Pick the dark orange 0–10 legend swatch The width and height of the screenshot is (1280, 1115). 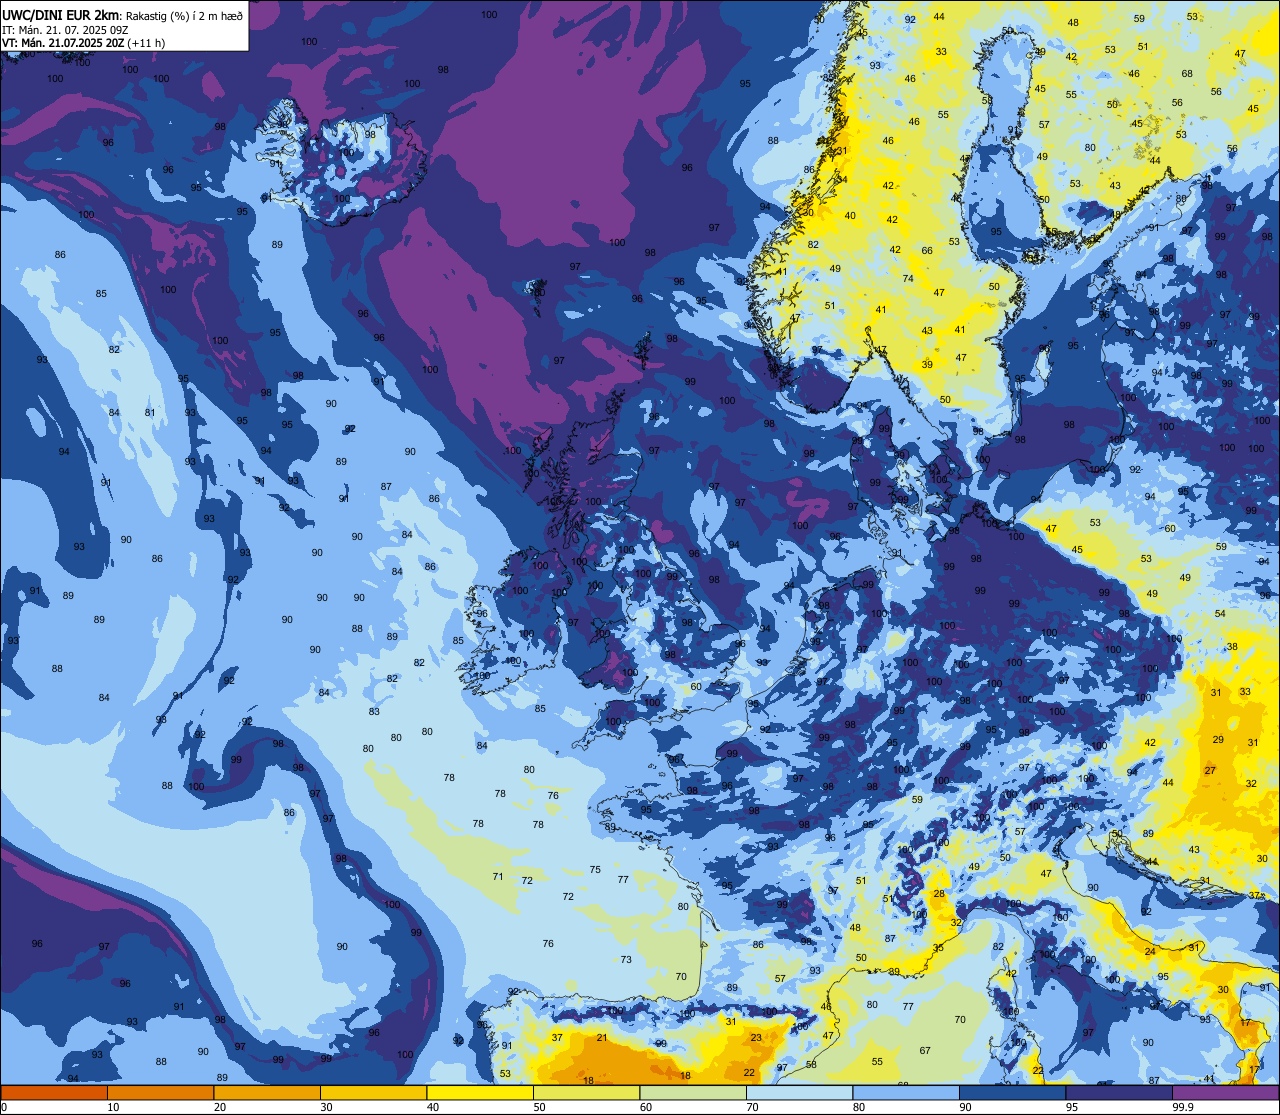tap(54, 1092)
